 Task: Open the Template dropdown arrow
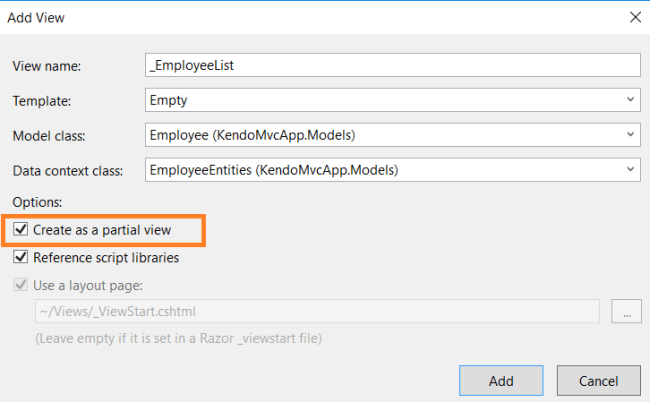pyautogui.click(x=630, y=100)
